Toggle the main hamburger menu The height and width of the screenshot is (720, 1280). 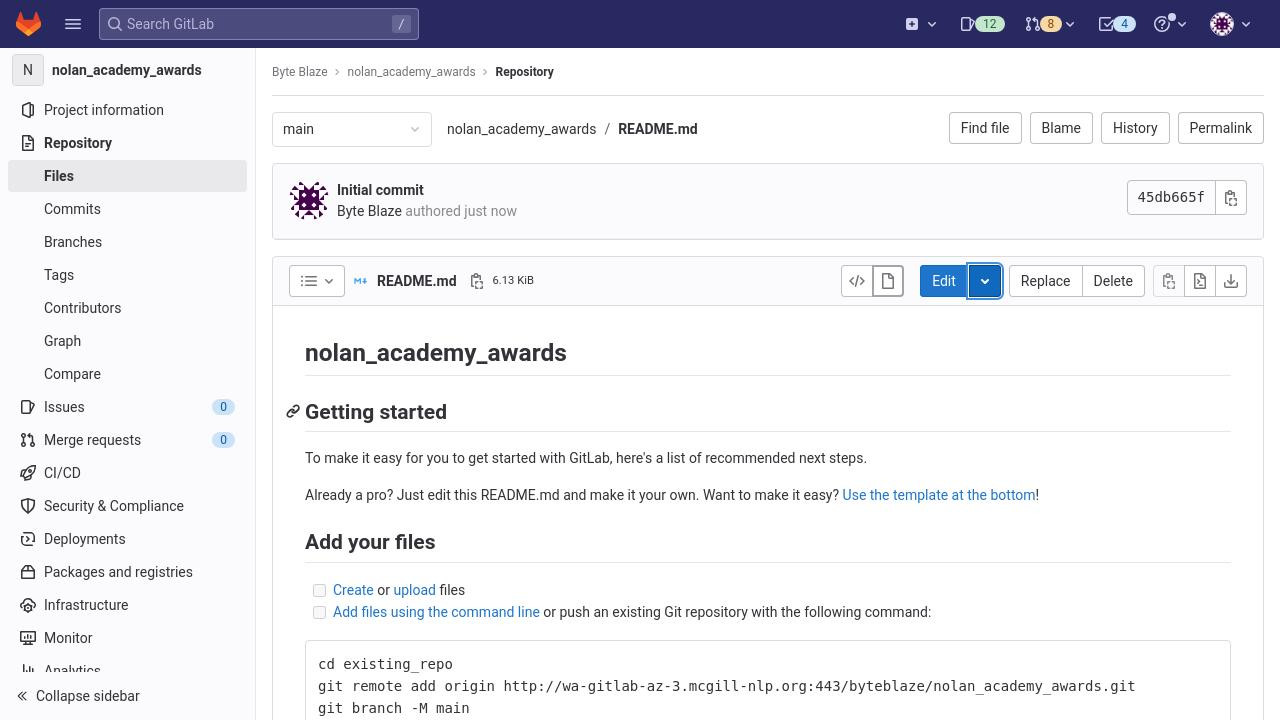pyautogui.click(x=73, y=24)
